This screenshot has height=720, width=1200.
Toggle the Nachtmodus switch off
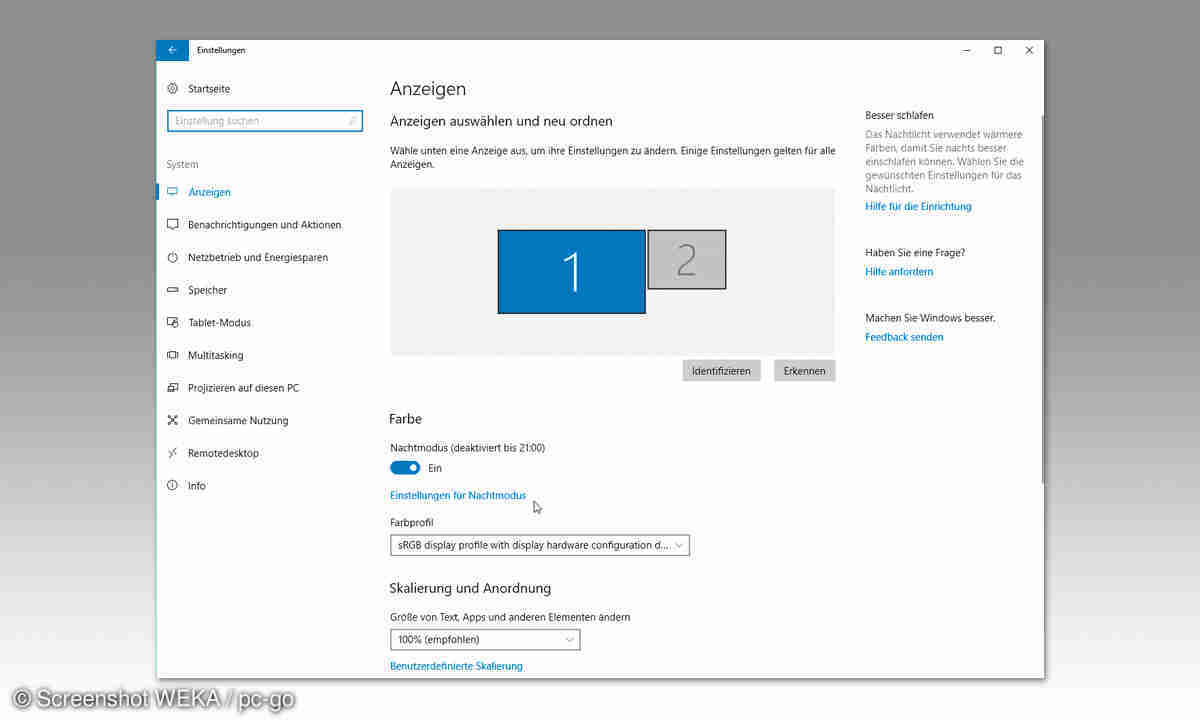tap(405, 468)
